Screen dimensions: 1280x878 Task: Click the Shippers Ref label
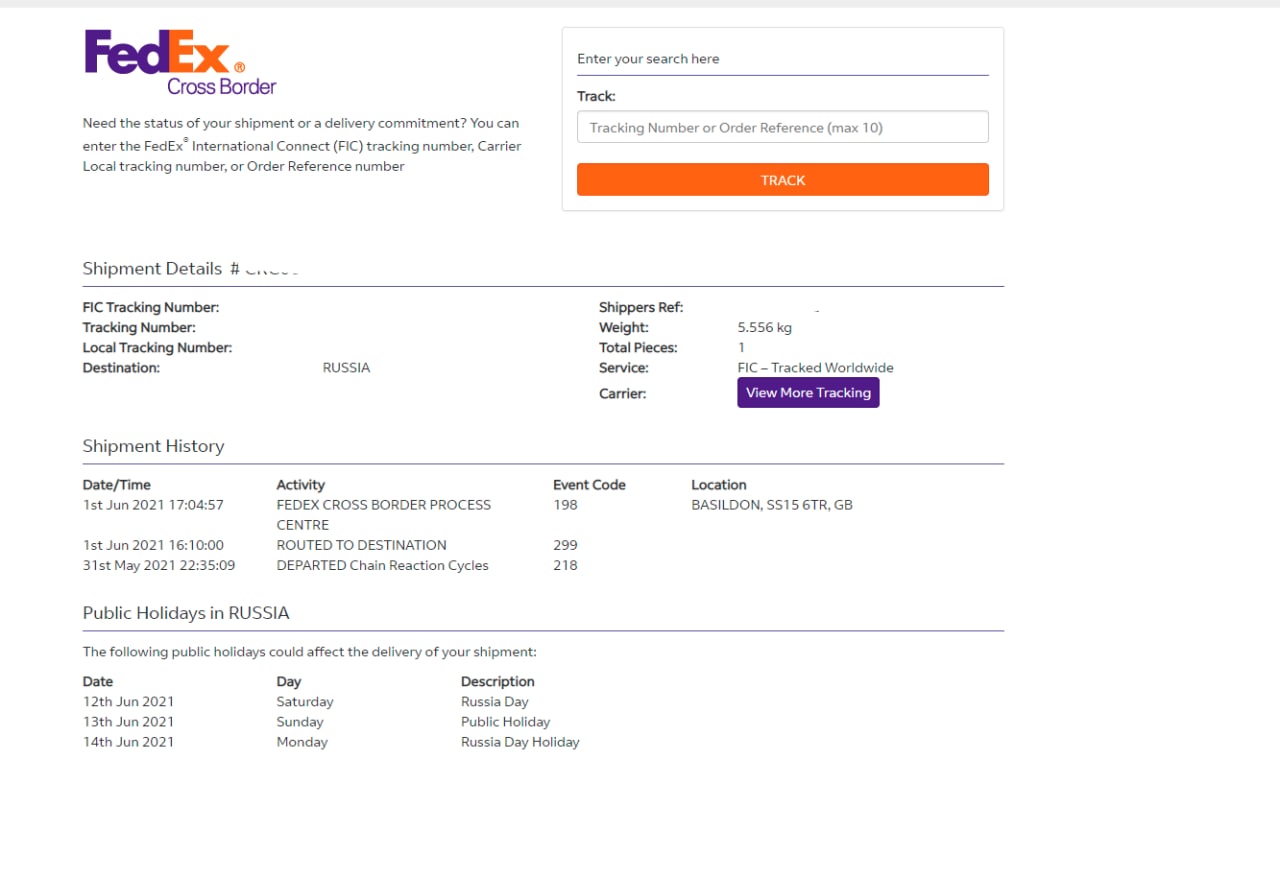[x=641, y=308]
